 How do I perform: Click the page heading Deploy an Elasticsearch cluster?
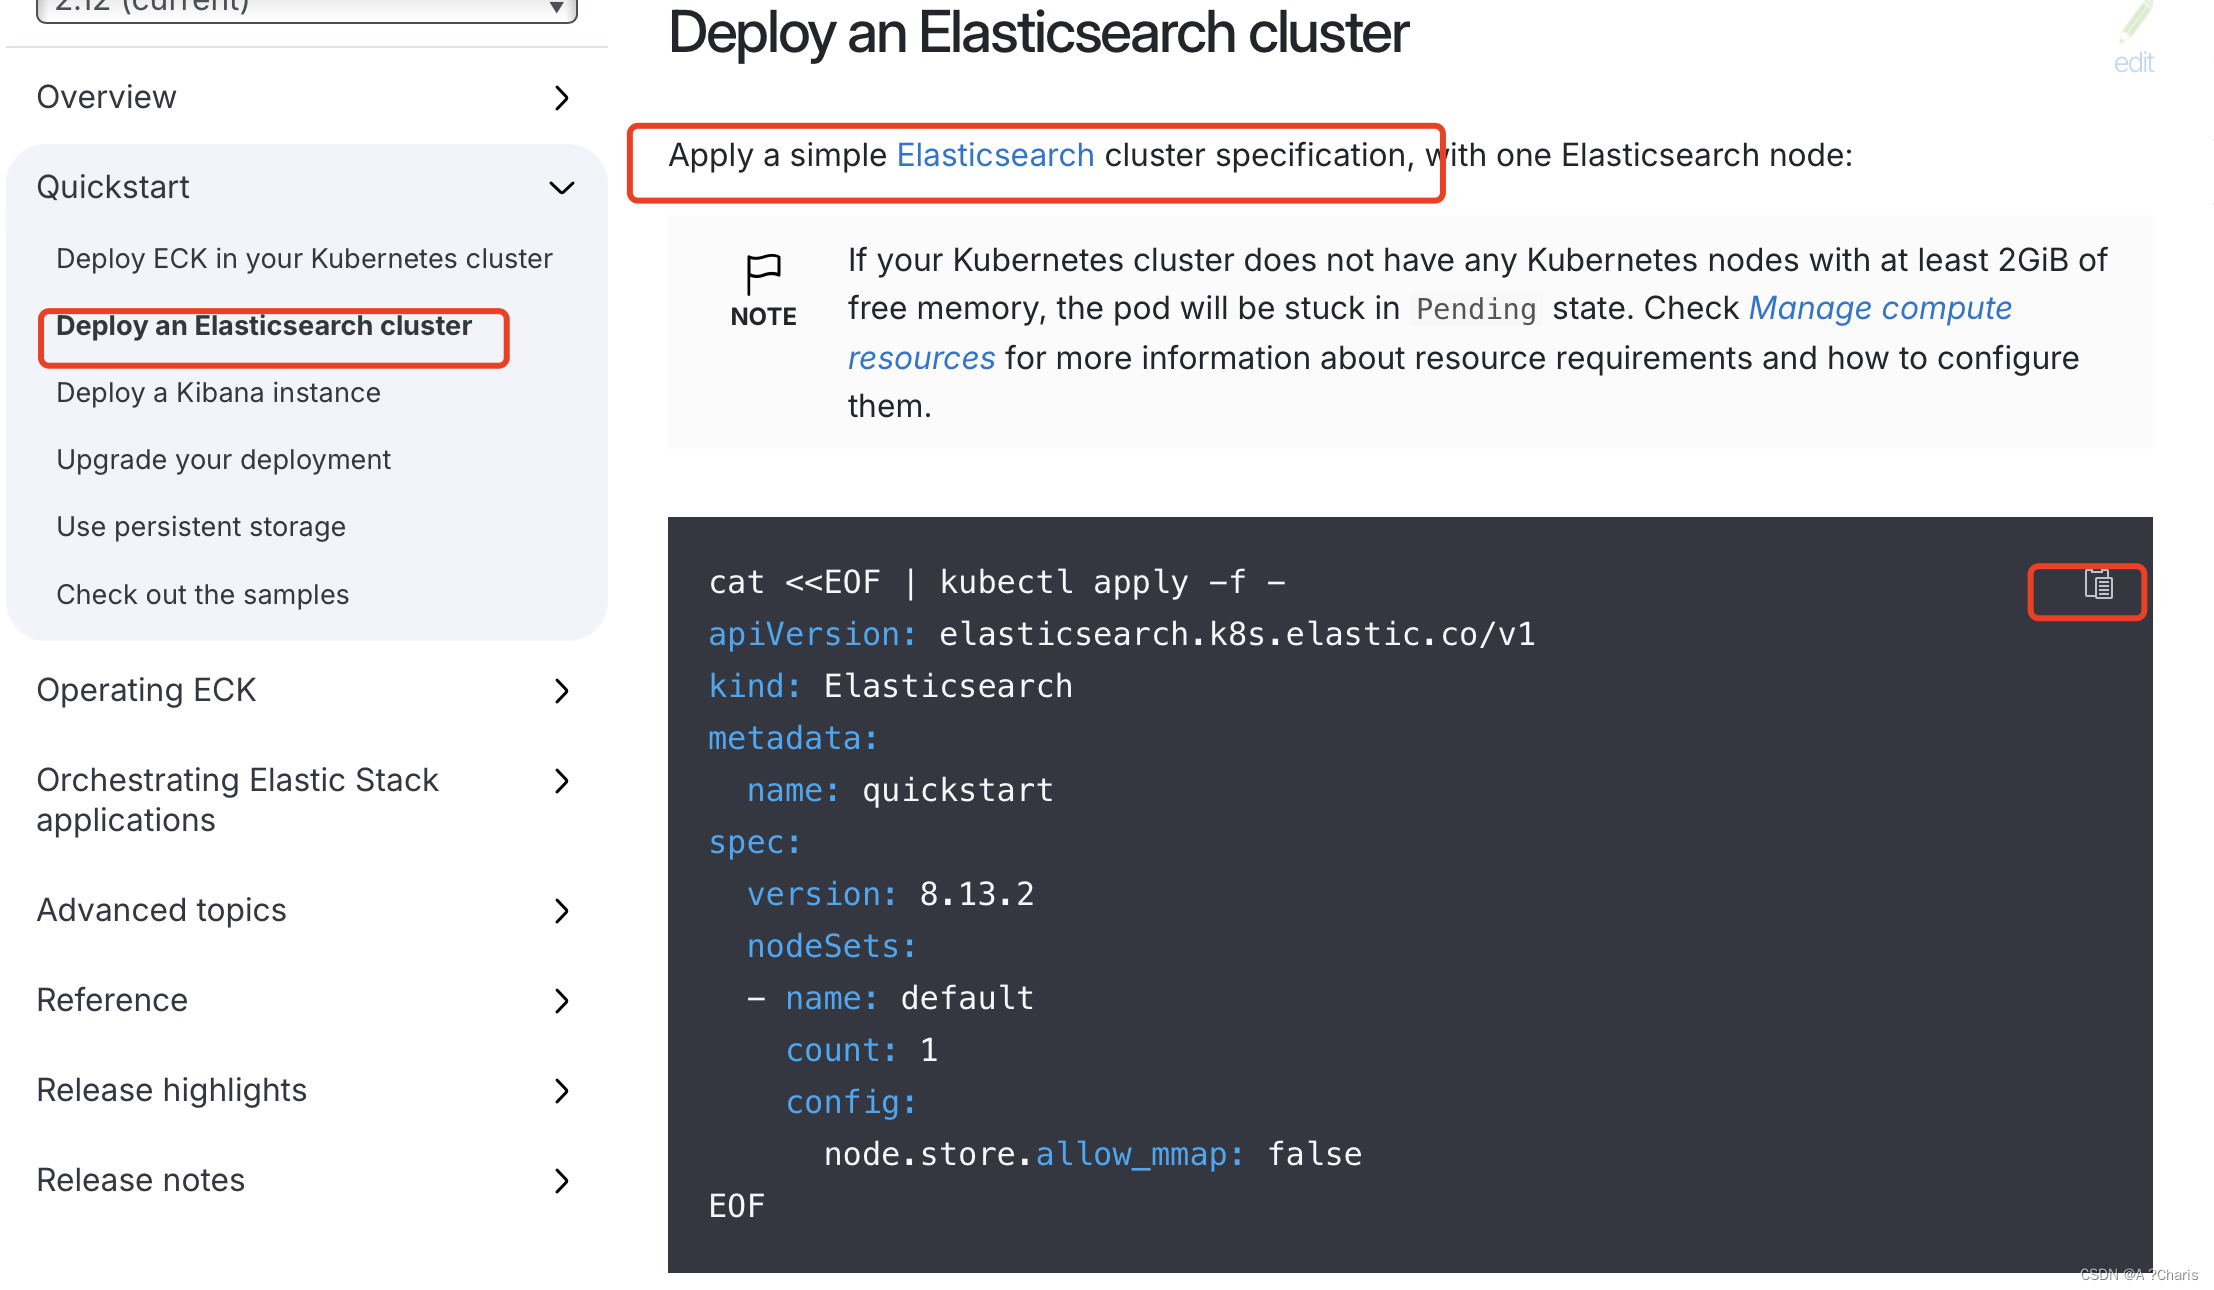point(1038,32)
